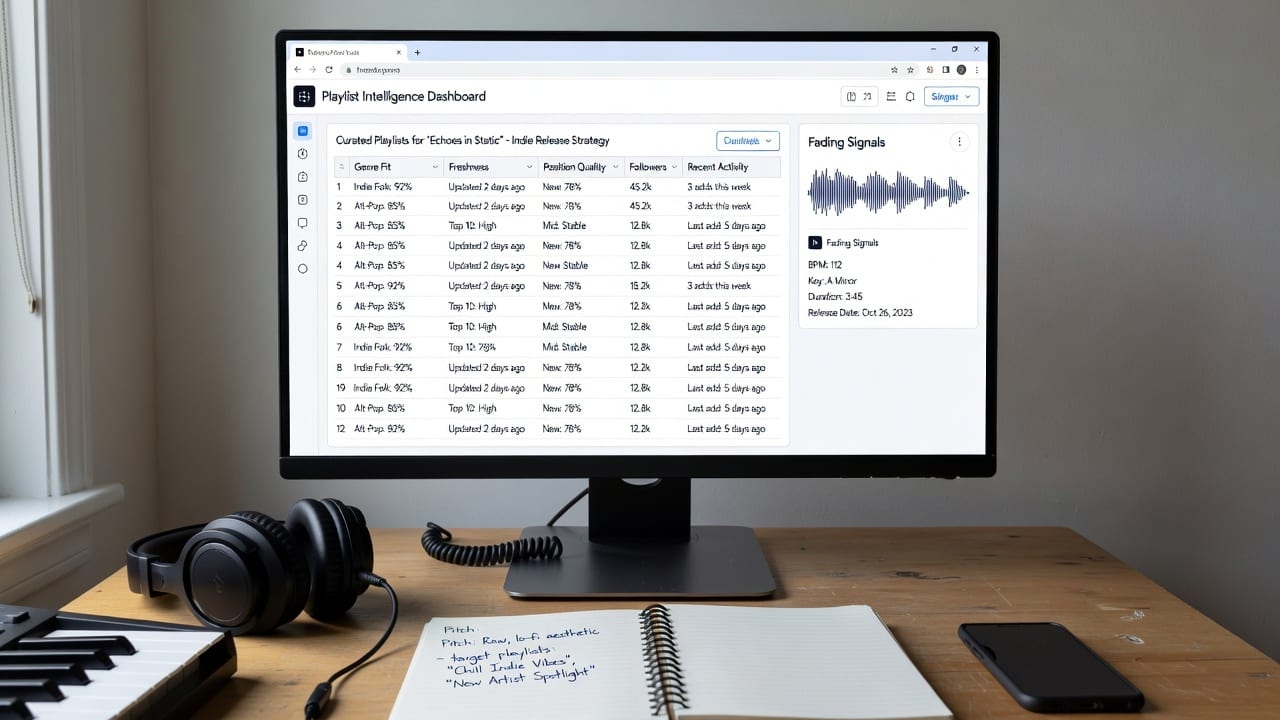Open the Fading Signals card three-dot menu
The image size is (1280, 720).
pos(960,142)
